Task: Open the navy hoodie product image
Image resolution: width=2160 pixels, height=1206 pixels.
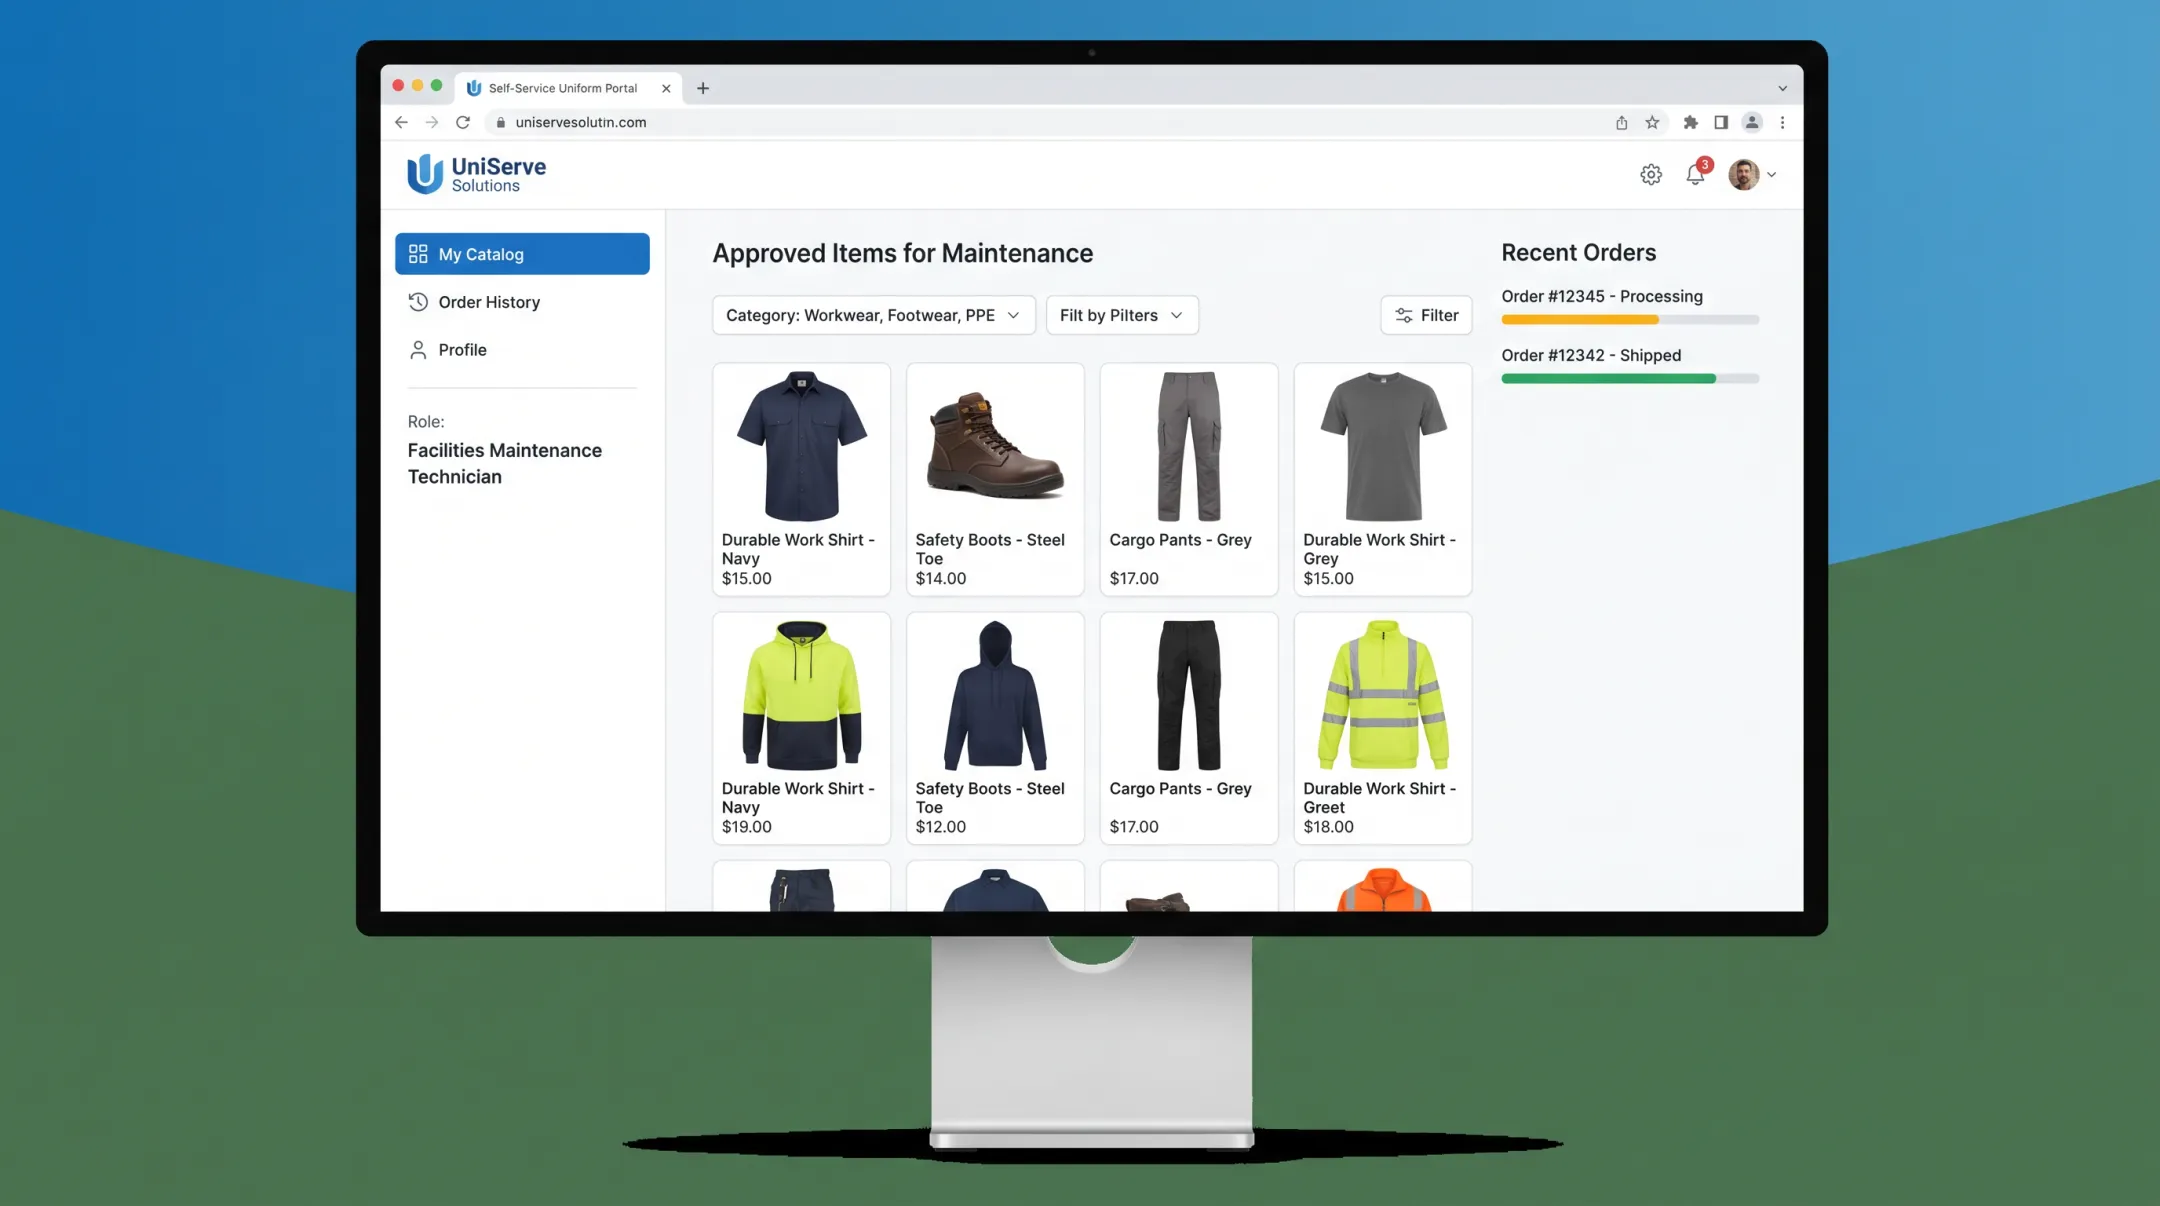Action: [x=995, y=695]
